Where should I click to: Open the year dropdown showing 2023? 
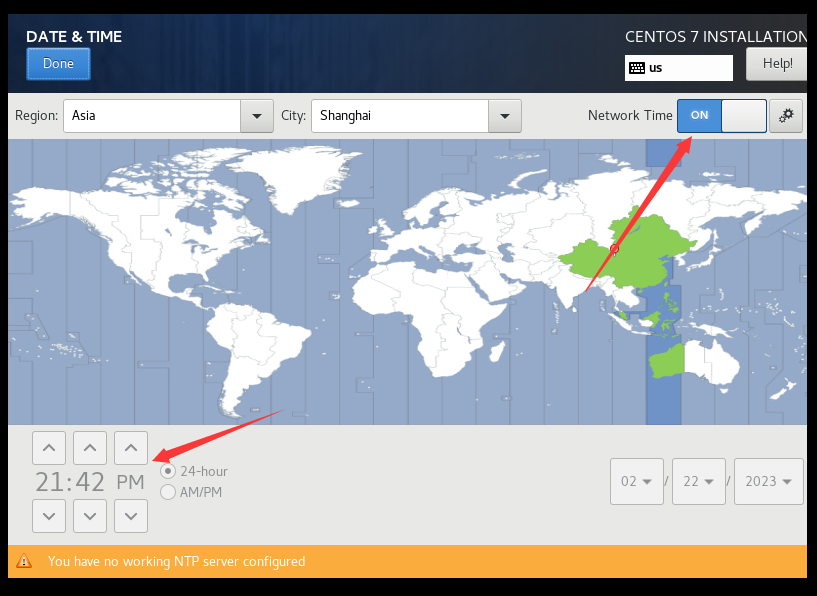(x=769, y=481)
